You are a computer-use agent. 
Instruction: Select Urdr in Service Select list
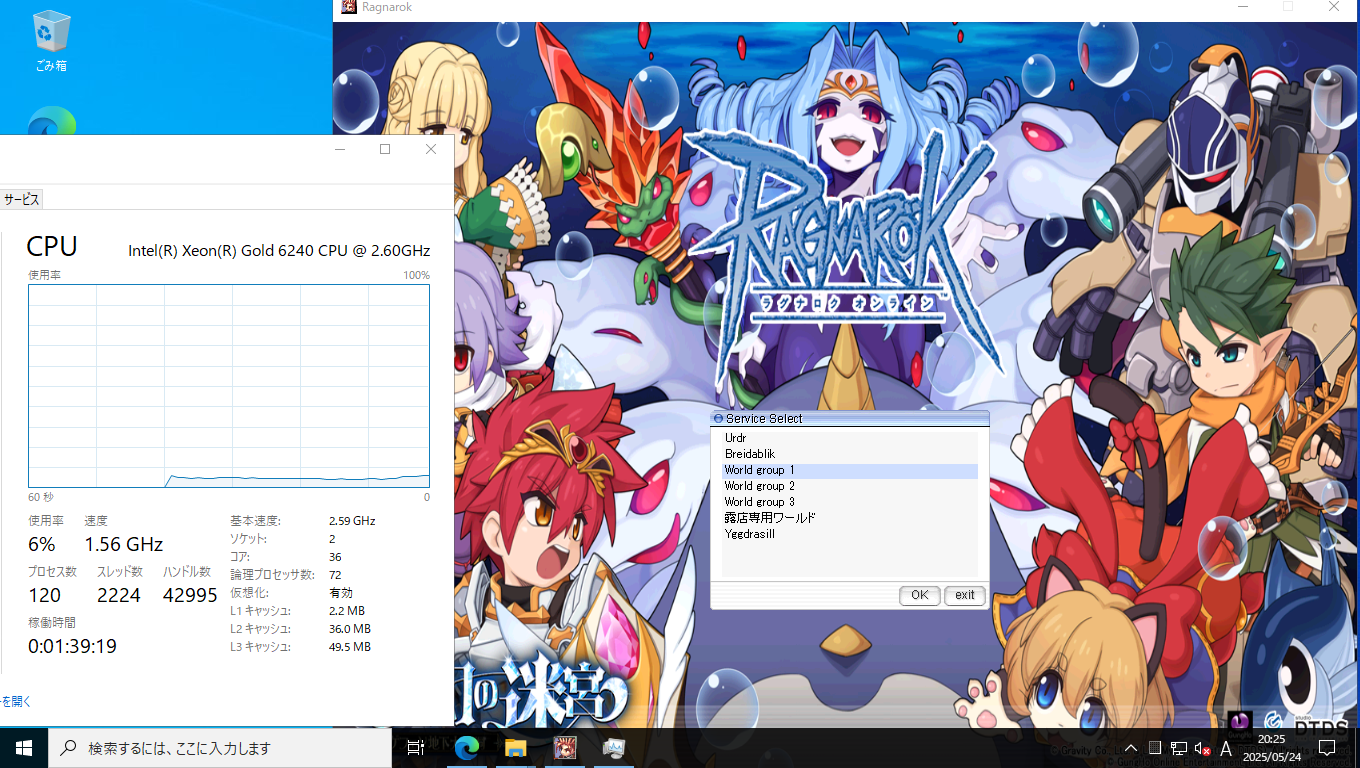(x=849, y=438)
